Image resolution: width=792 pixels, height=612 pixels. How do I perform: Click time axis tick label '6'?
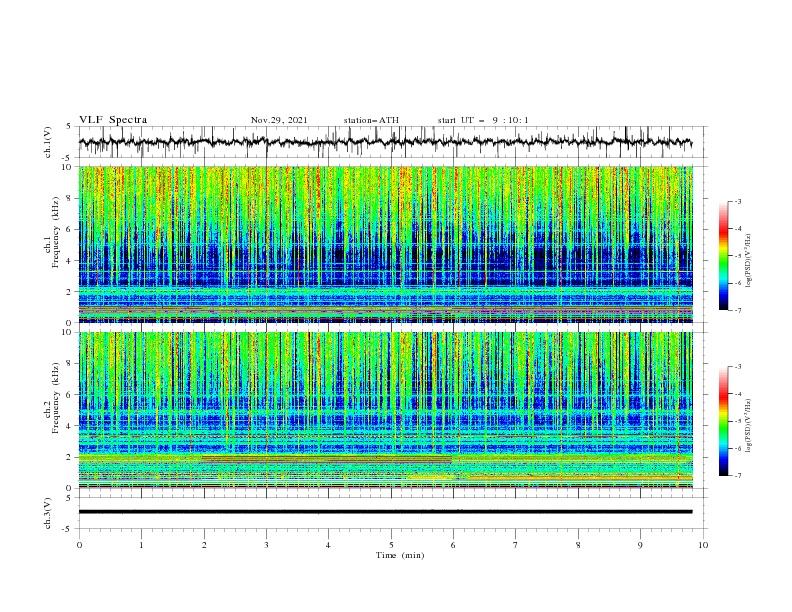coord(453,545)
